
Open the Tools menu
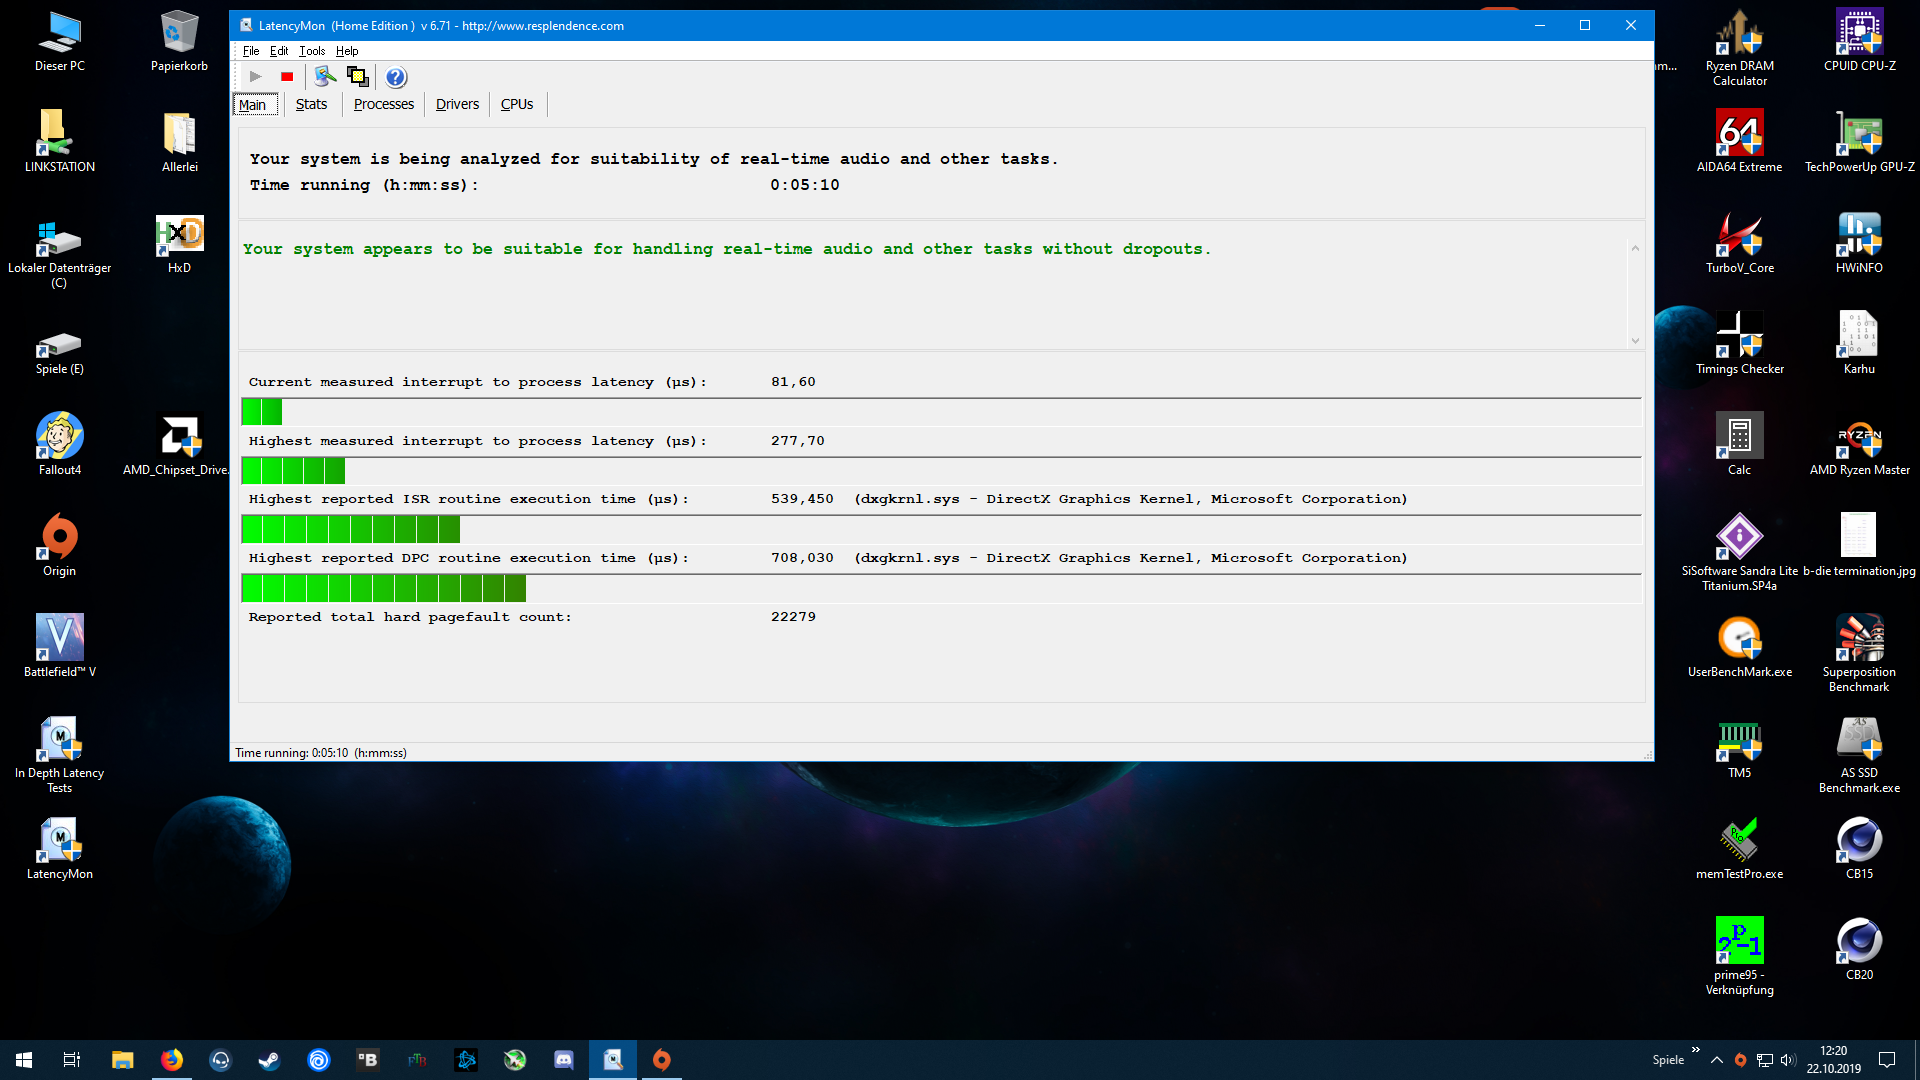(311, 50)
